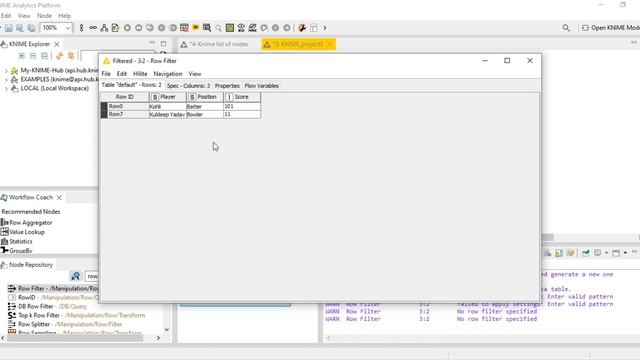
Task: Toggle fuzzy search in Node Repository
Action: point(76,276)
